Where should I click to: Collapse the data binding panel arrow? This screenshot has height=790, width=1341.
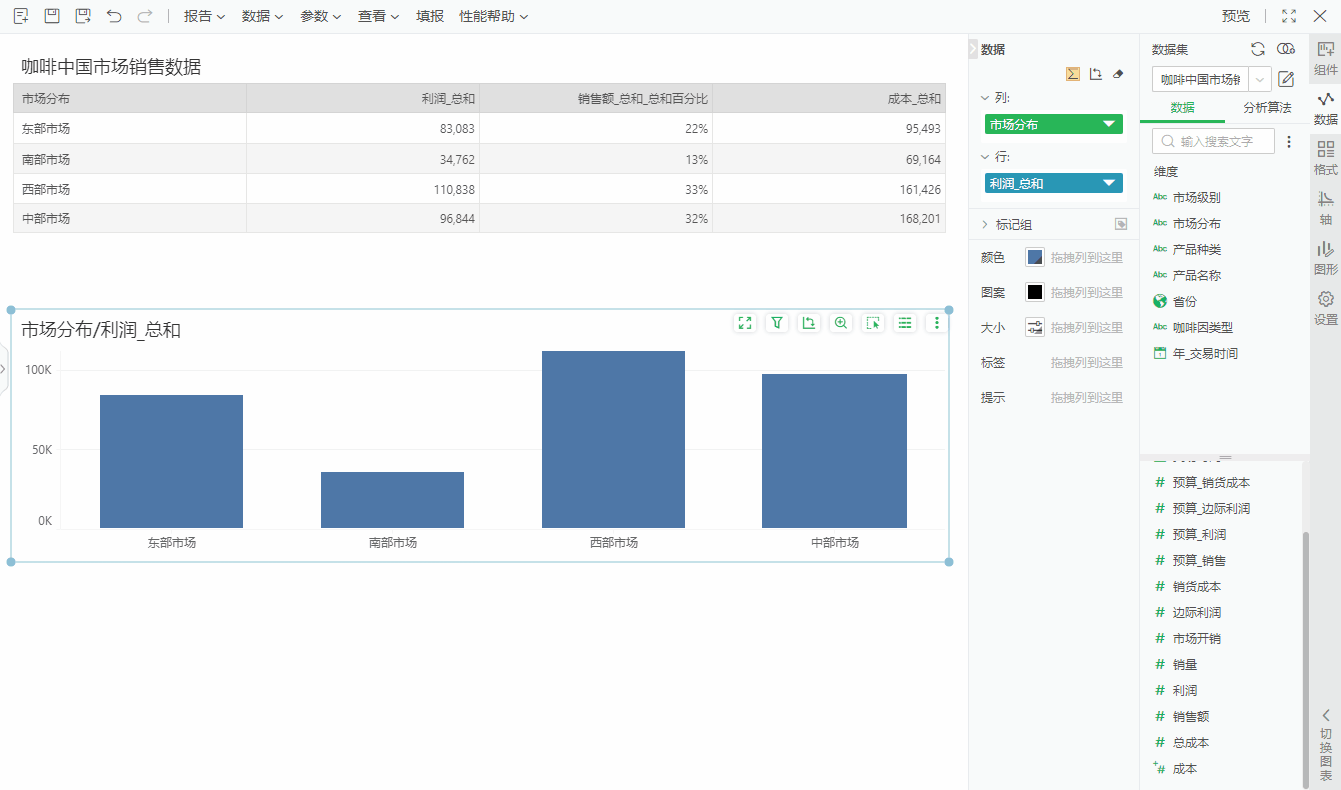(x=974, y=49)
